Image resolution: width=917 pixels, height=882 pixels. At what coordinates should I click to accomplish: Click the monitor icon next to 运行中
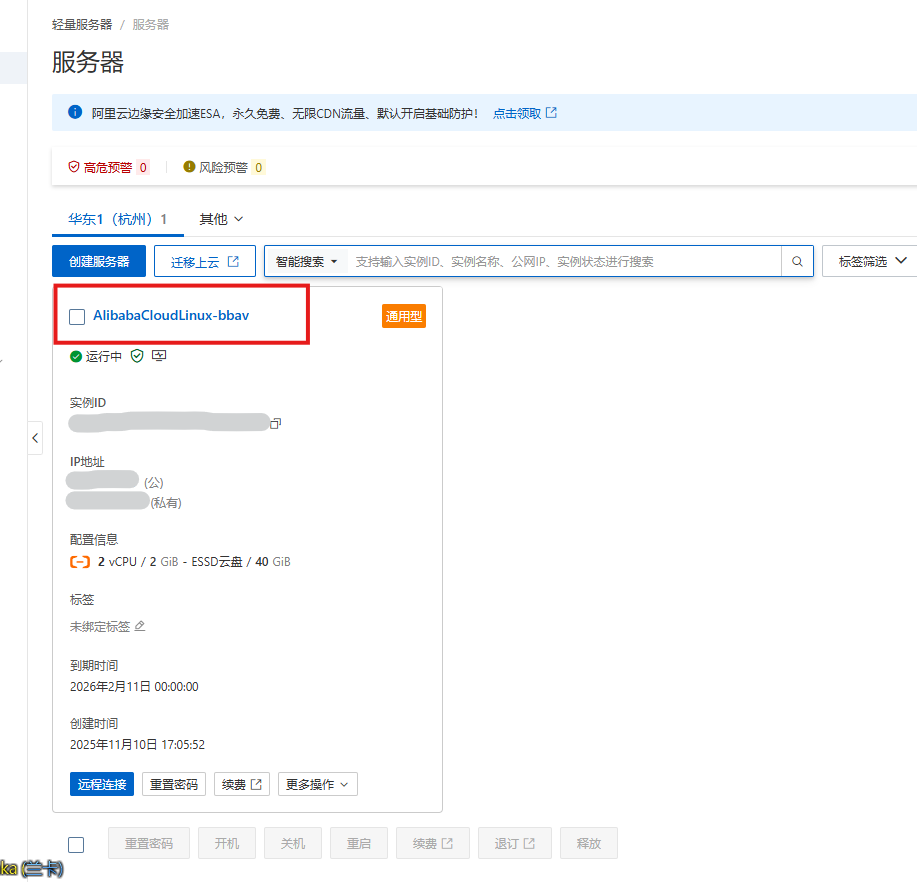click(x=159, y=356)
